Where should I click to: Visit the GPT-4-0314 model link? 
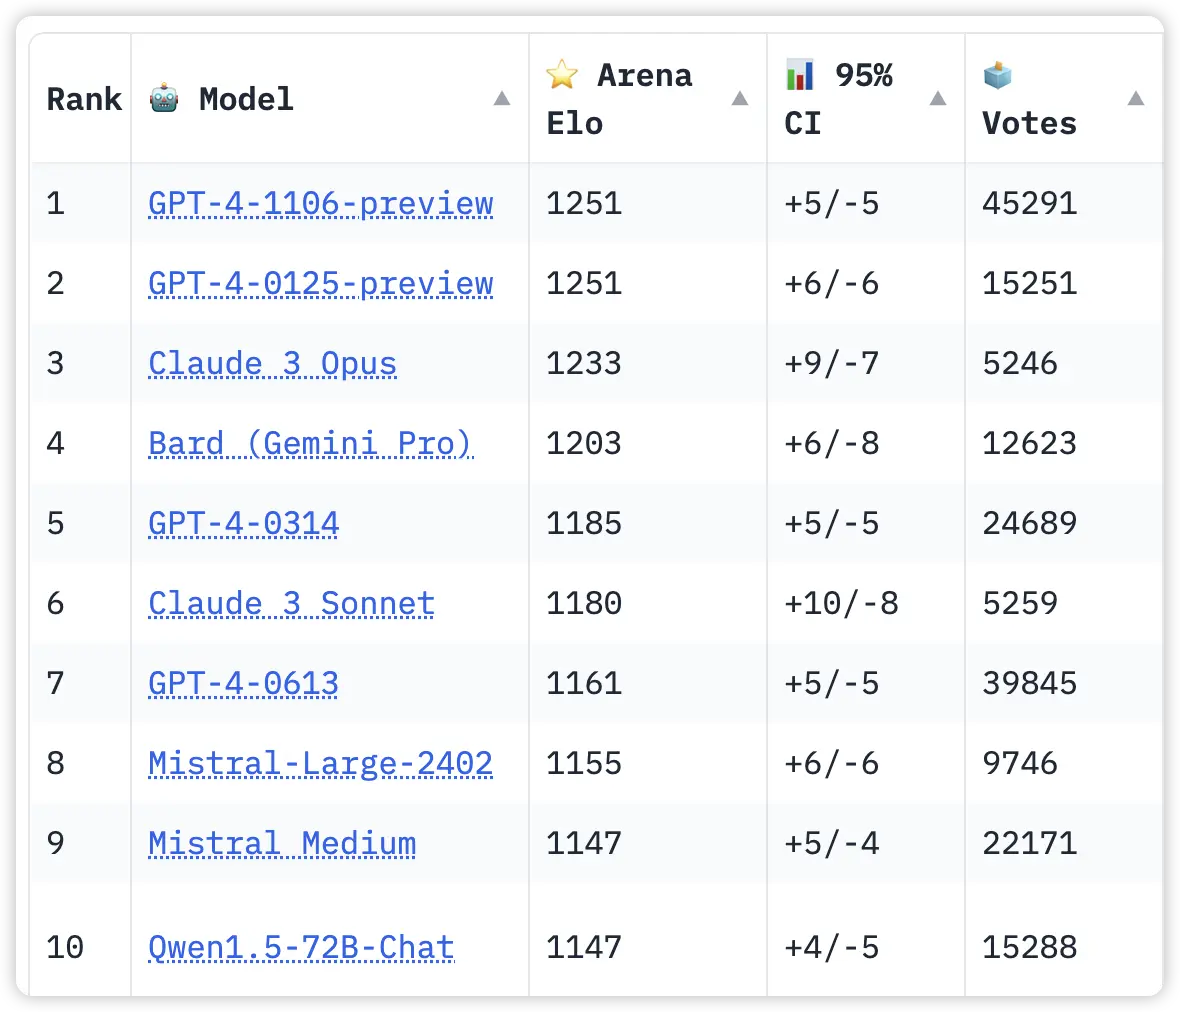(x=244, y=523)
